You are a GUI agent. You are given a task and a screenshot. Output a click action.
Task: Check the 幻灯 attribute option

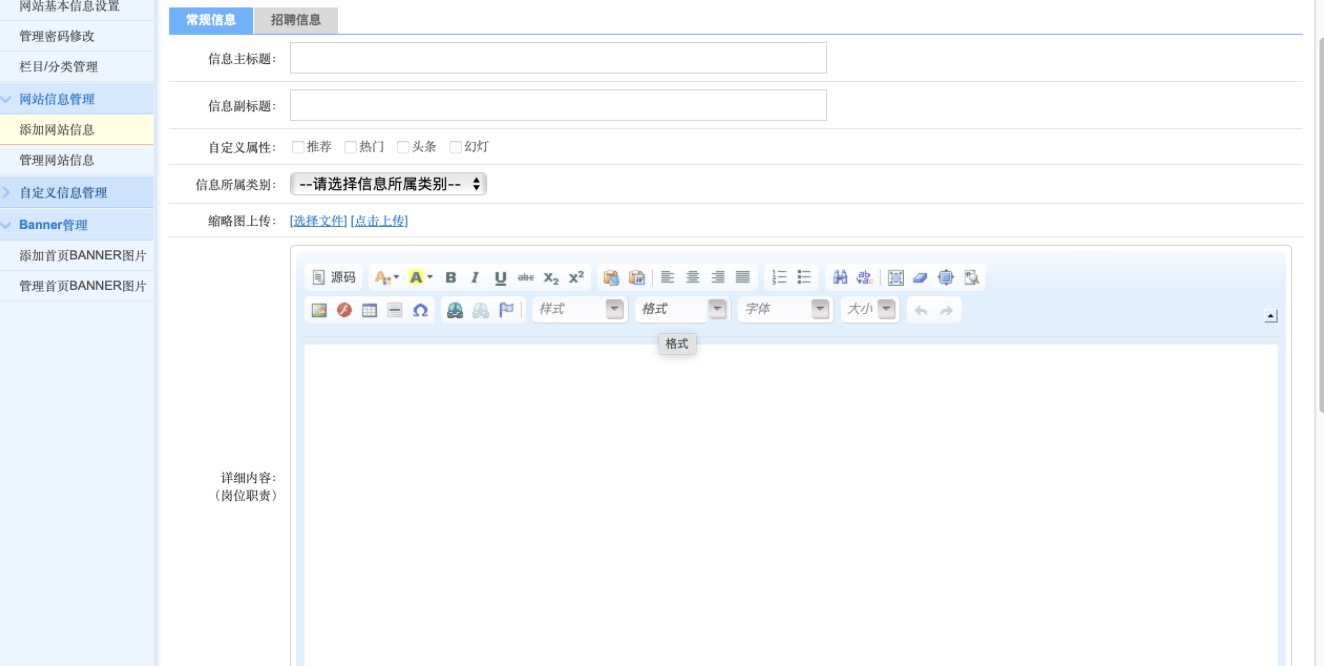456,147
